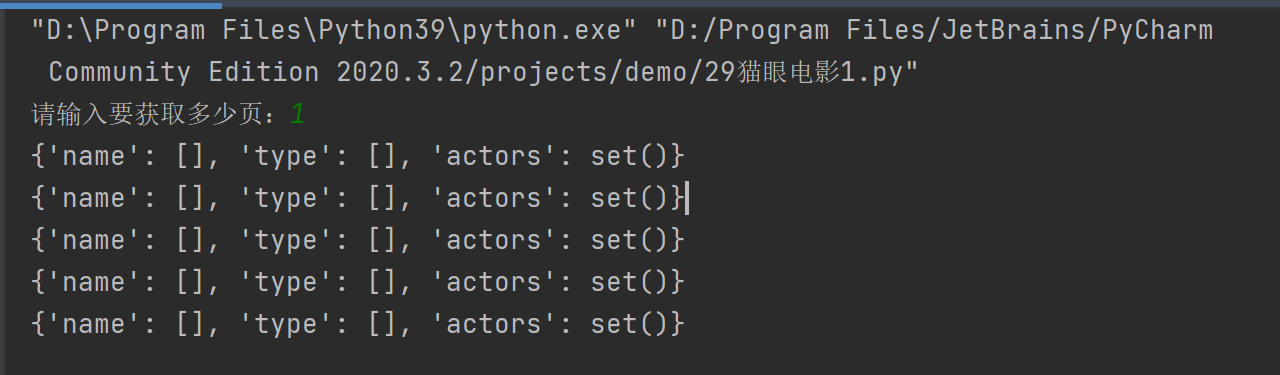The image size is (1280, 375).
Task: Click set() value in the fourth output line
Action: 630,282
